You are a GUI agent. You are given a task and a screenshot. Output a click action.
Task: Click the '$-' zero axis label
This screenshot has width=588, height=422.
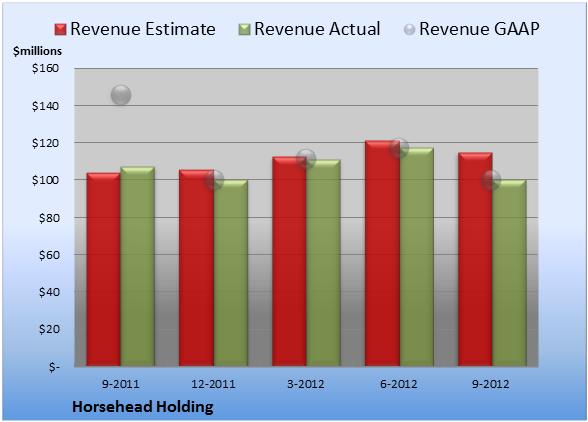tap(54, 367)
